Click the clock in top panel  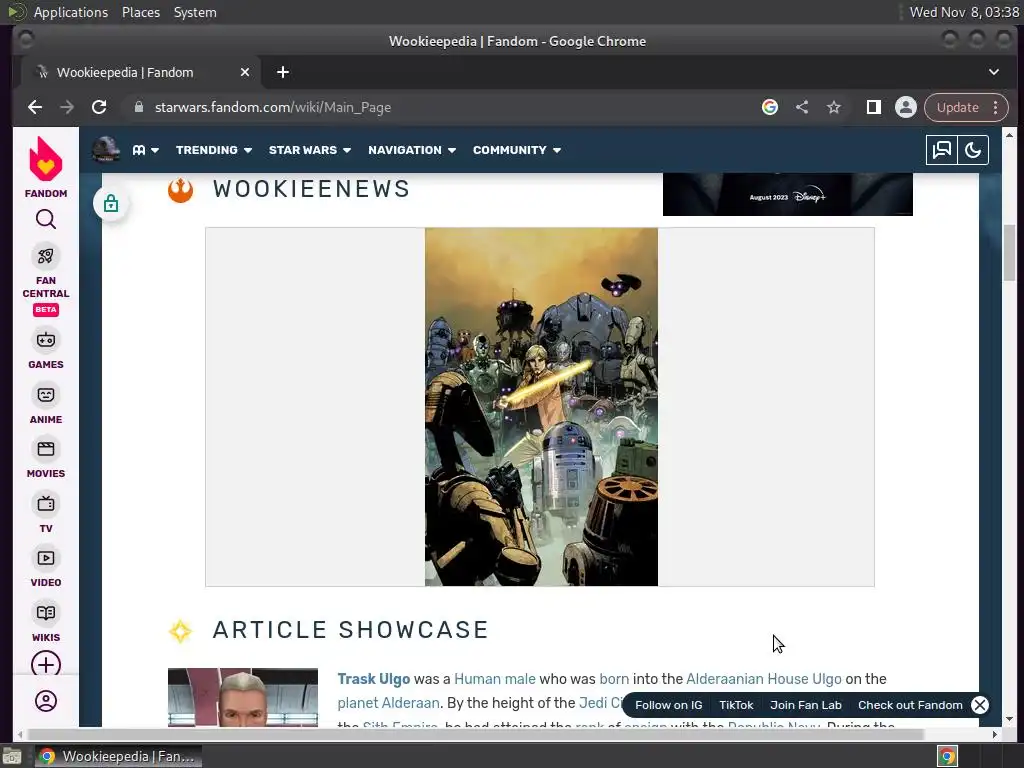(x=964, y=12)
